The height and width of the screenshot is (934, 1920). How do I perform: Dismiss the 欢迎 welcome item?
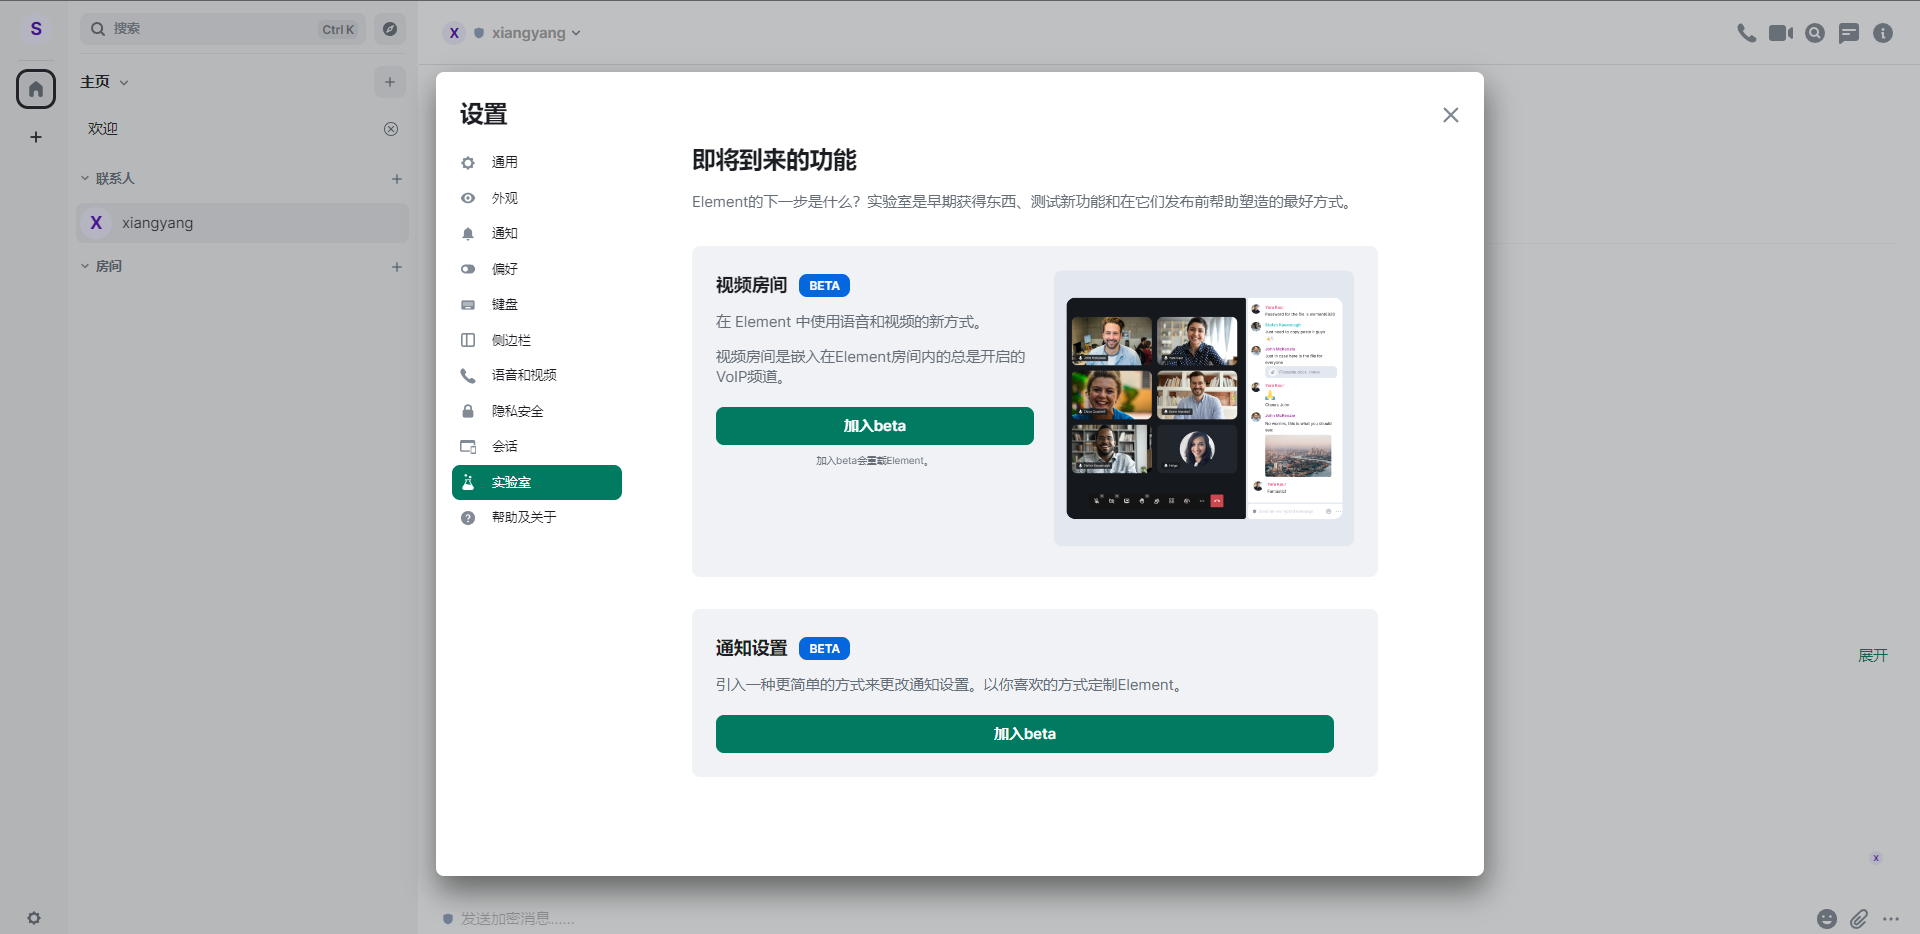(x=391, y=129)
